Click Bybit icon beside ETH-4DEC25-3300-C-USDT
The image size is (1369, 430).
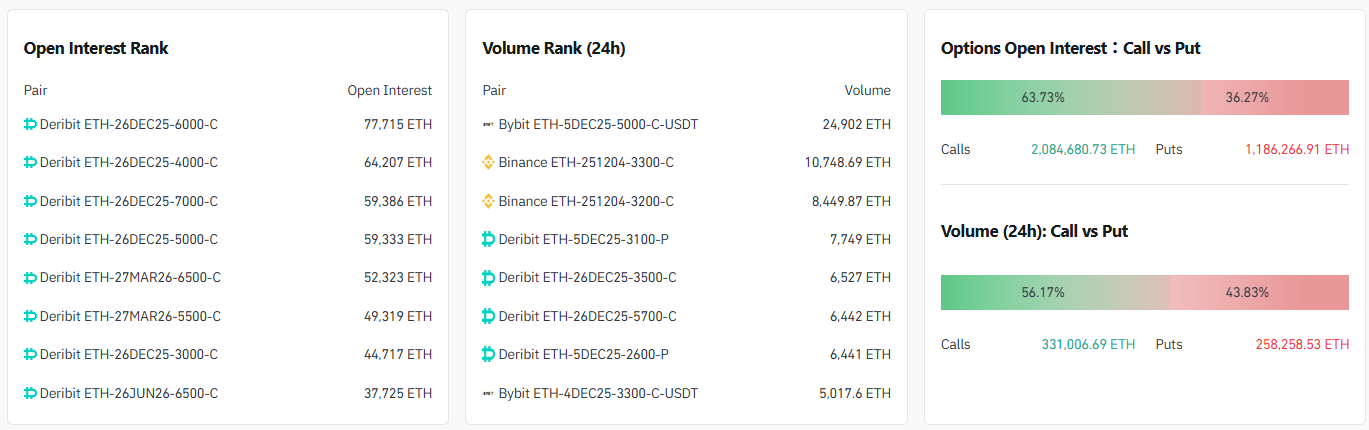click(488, 393)
